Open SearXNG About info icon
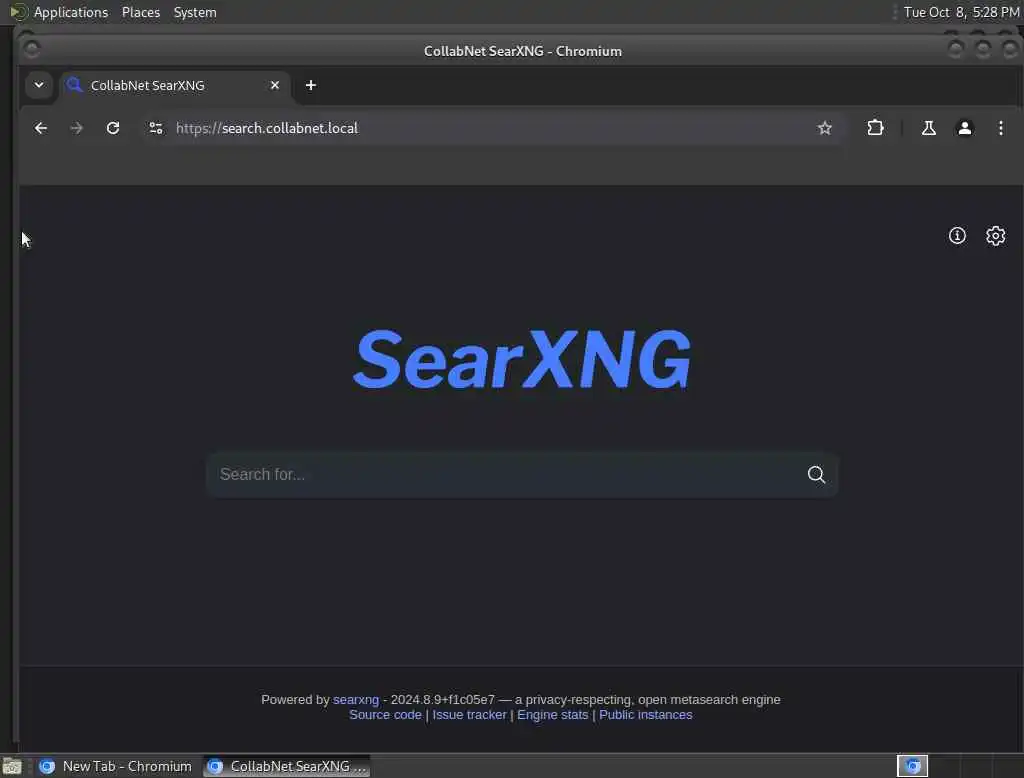 click(957, 235)
